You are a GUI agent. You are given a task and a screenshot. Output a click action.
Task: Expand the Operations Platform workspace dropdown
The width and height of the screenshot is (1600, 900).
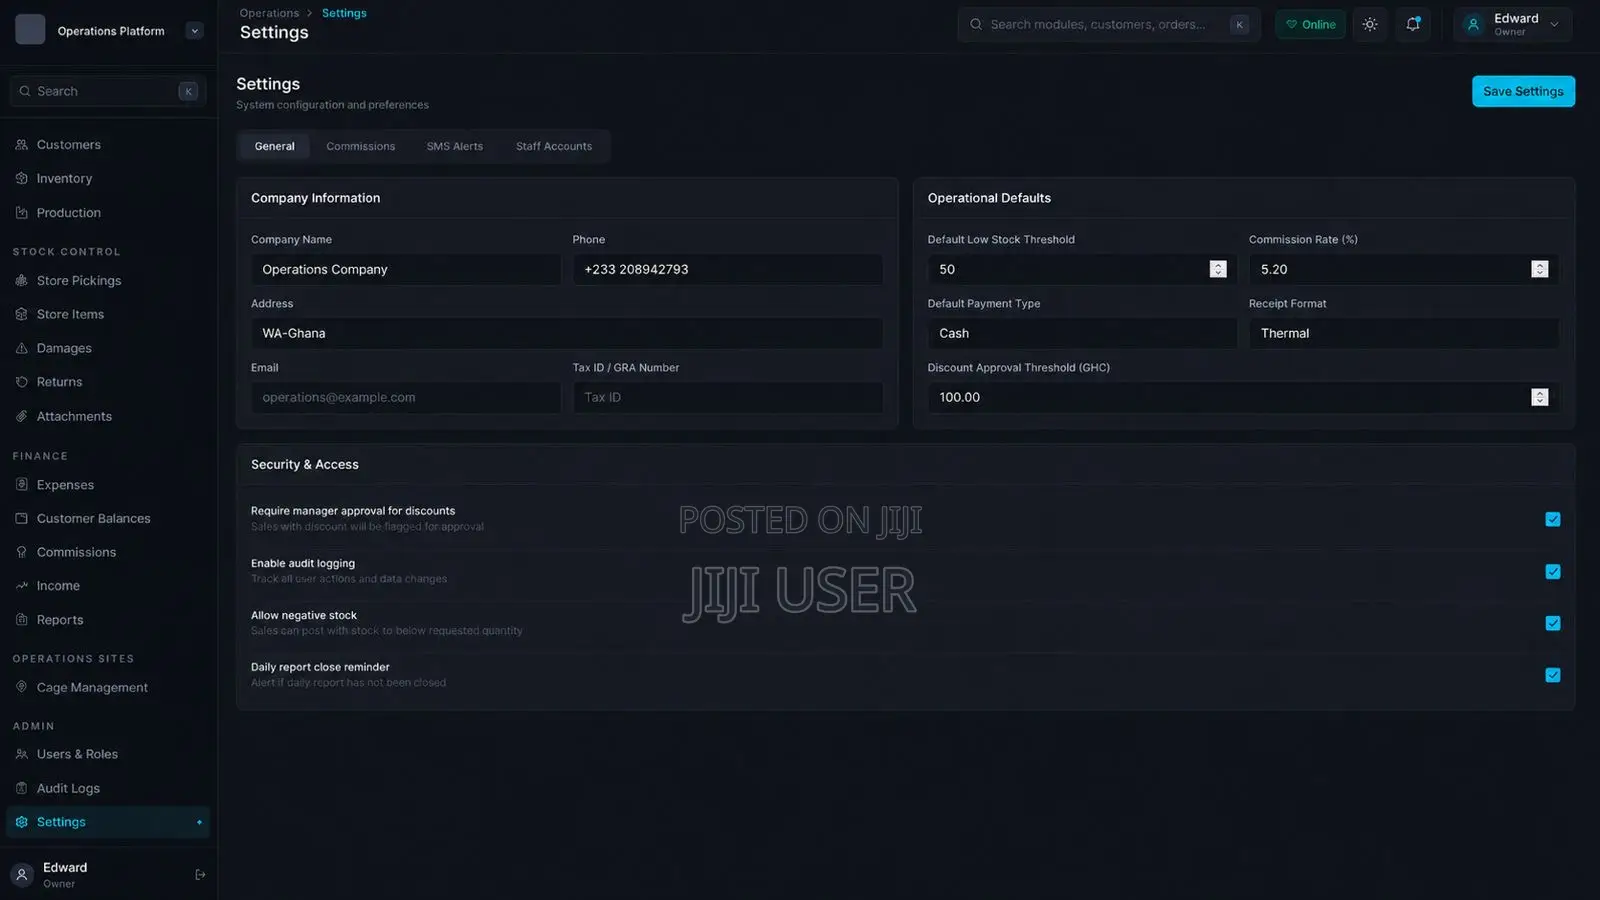(x=194, y=31)
